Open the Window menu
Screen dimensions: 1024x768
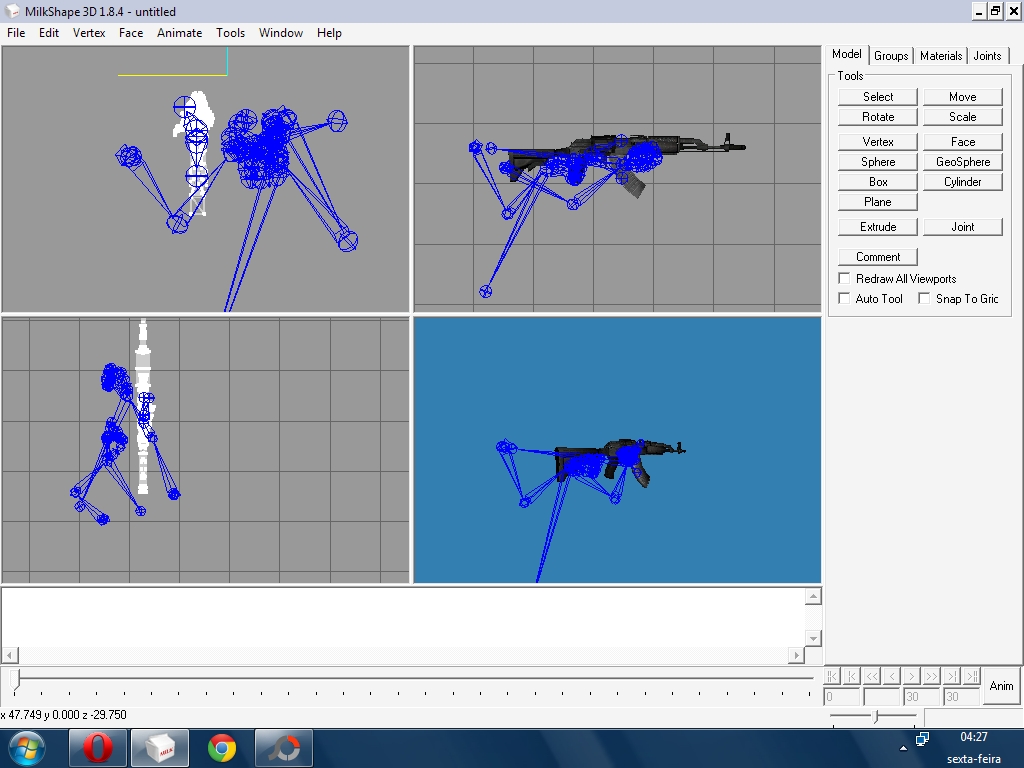click(x=281, y=33)
